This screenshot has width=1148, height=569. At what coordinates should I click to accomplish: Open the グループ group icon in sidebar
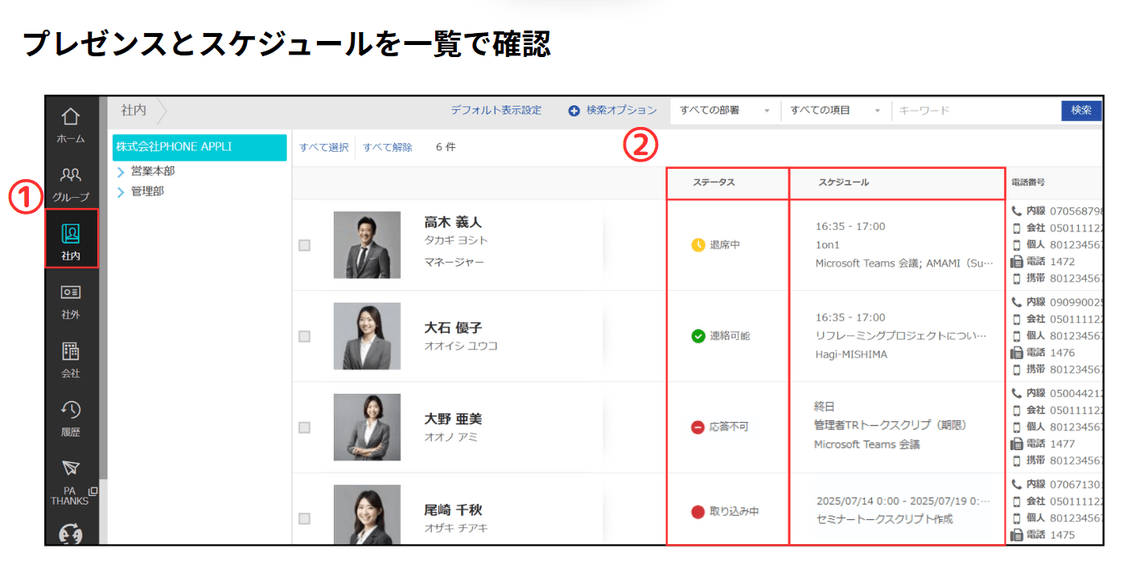click(70, 176)
